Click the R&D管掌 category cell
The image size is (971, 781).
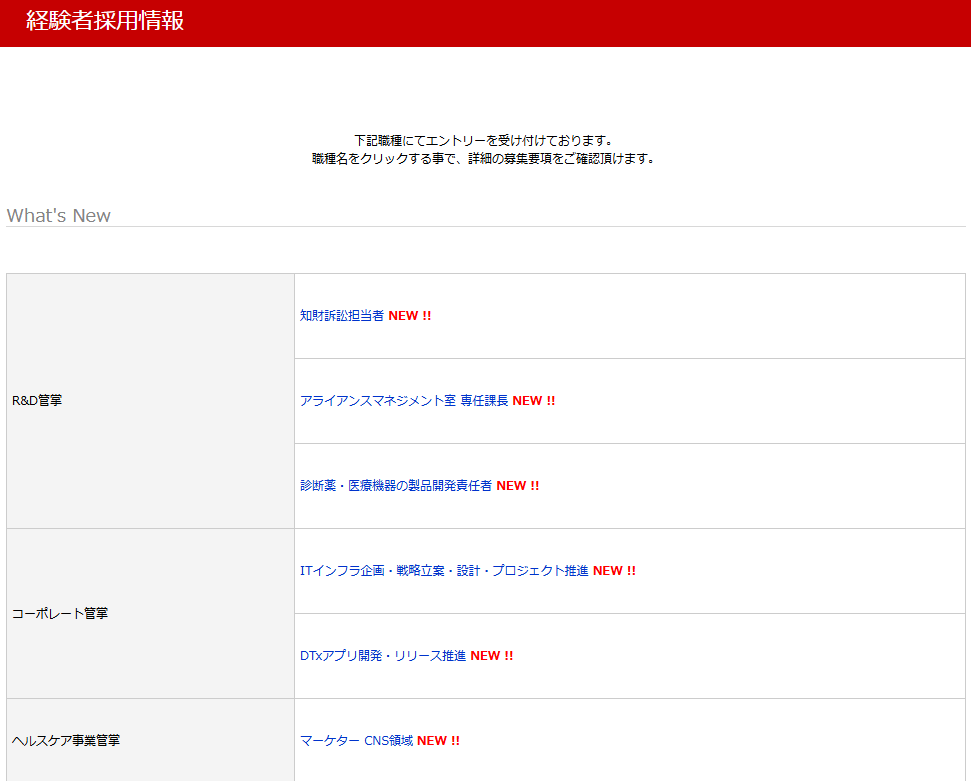click(150, 401)
